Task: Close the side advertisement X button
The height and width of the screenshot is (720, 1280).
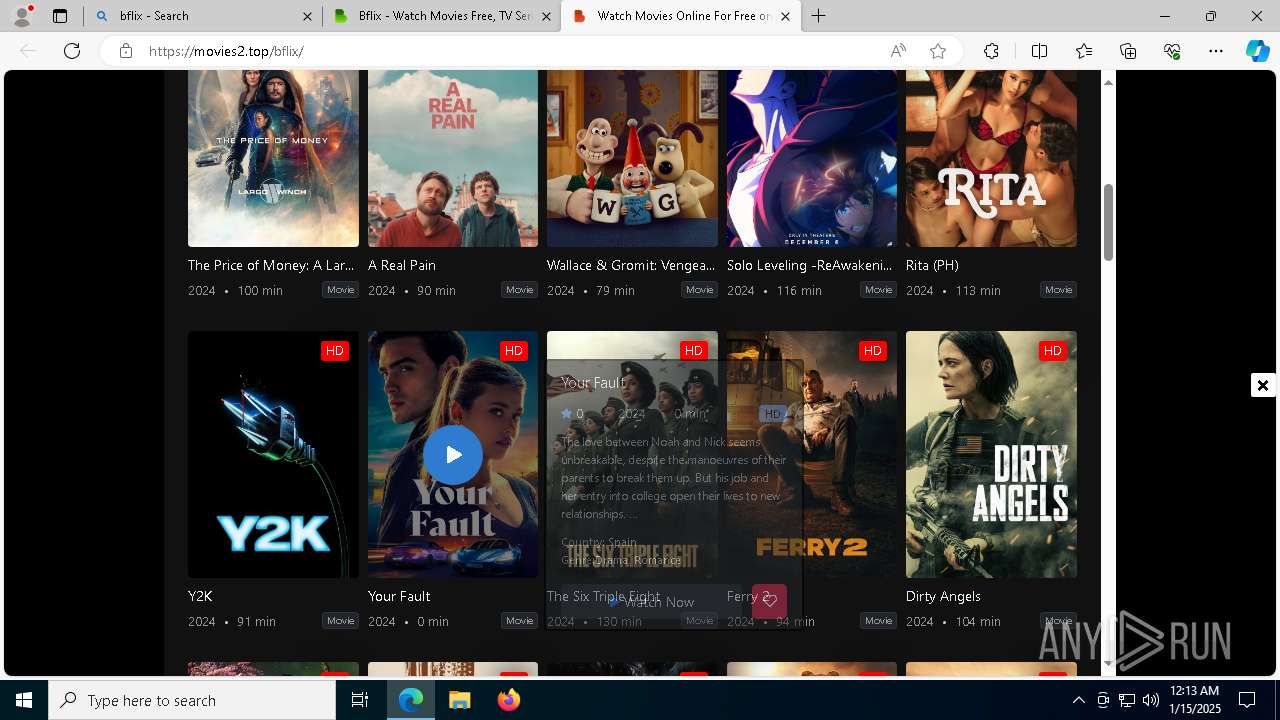Action: pos(1262,385)
